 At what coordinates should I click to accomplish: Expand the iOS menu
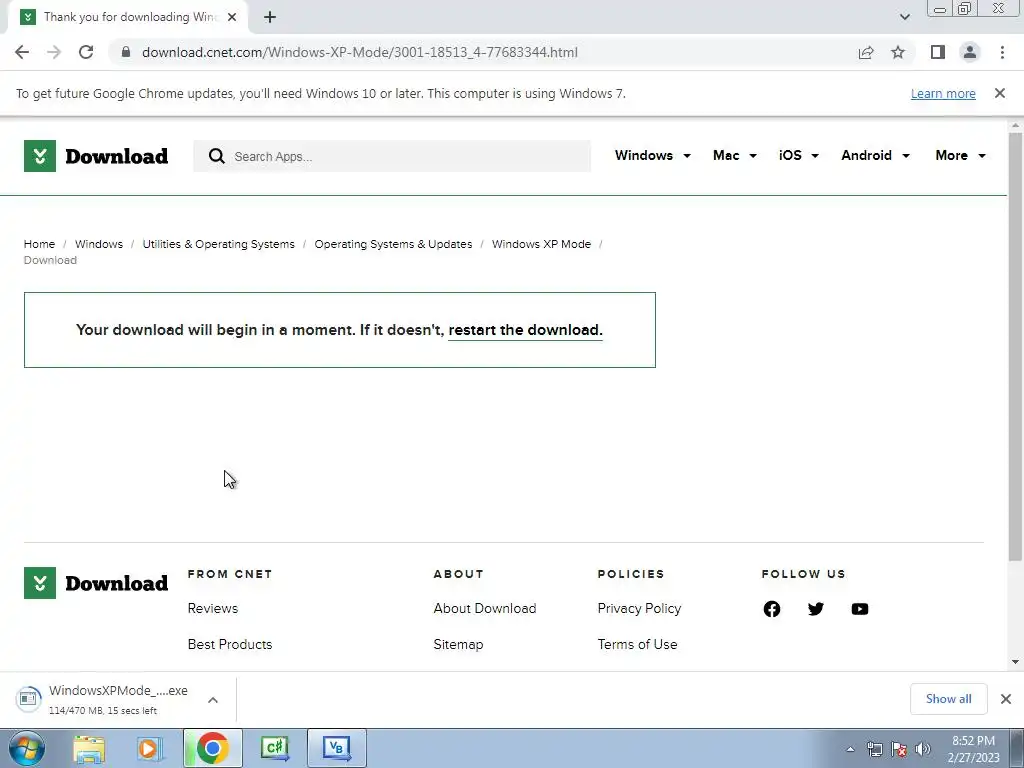point(798,155)
